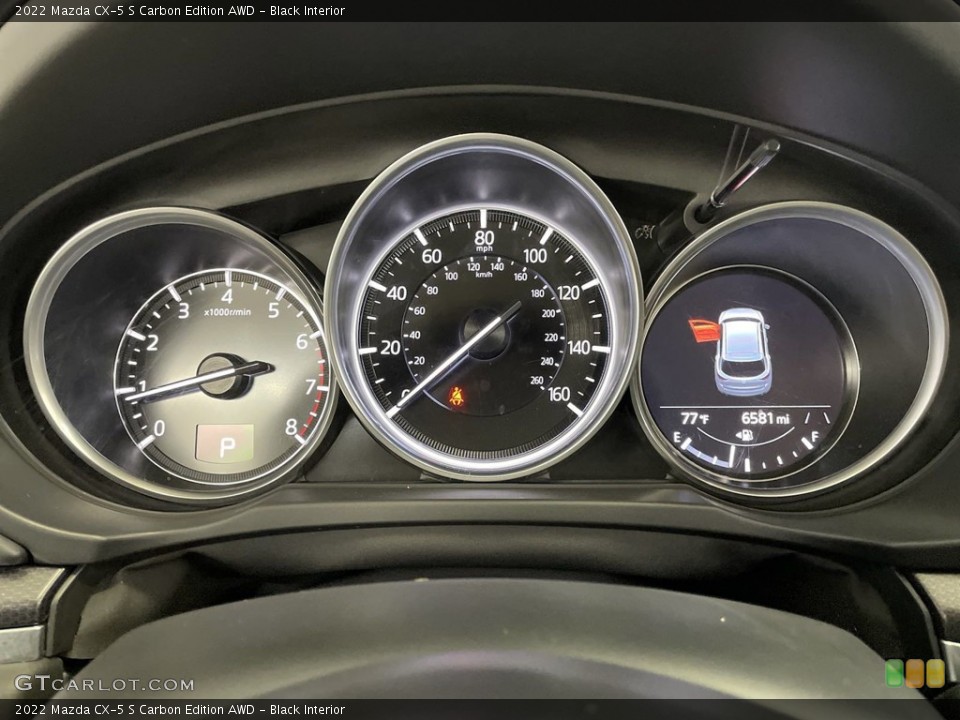Click the green square at bottom right
The image size is (960, 720).
894,673
